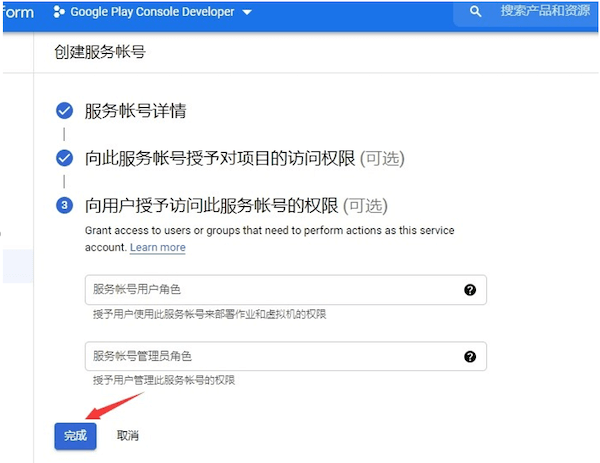Click the step 3 number icon

click(64, 206)
